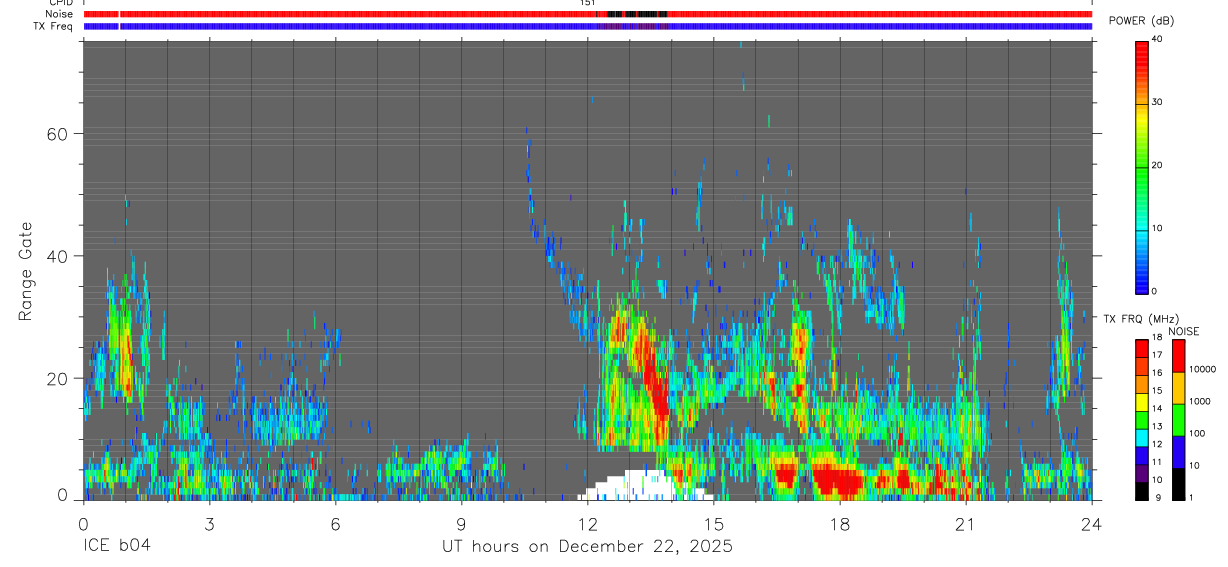Click the 17 label on TX FRQ scale
The height and width of the screenshot is (567, 1228).
pyautogui.click(x=1157, y=355)
